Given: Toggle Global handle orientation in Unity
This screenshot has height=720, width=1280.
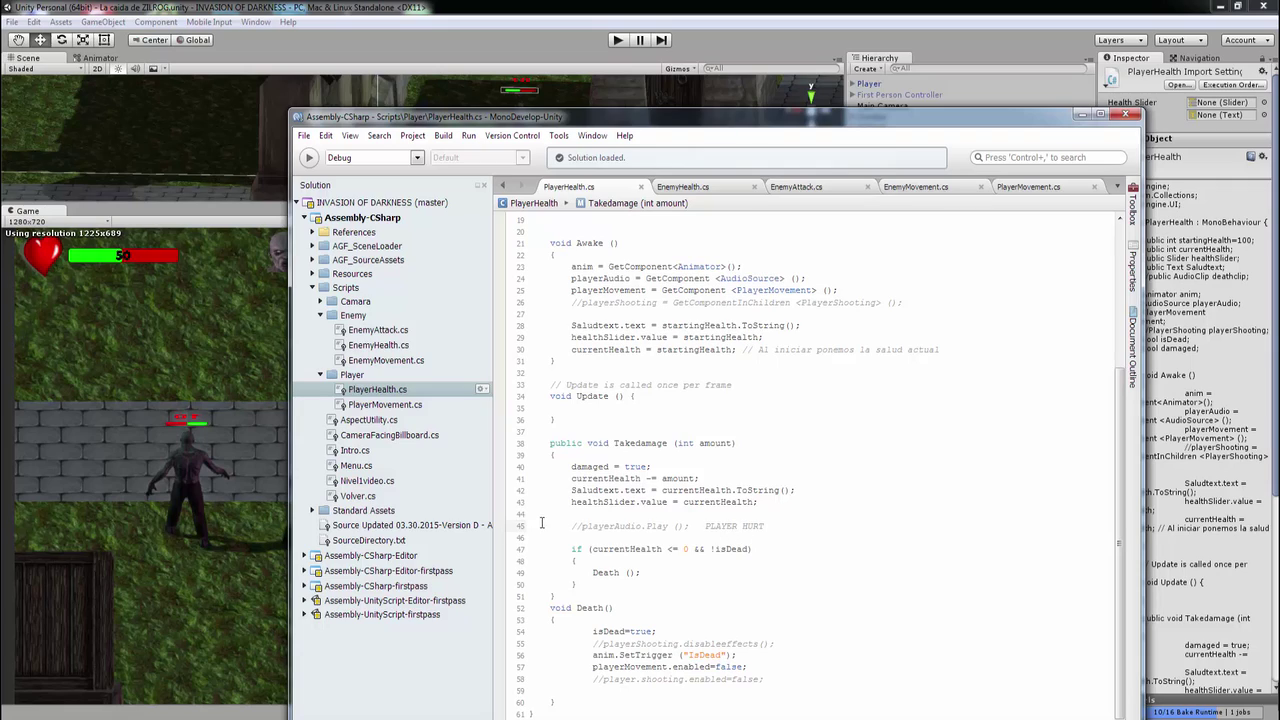Looking at the screenshot, I should (192, 40).
